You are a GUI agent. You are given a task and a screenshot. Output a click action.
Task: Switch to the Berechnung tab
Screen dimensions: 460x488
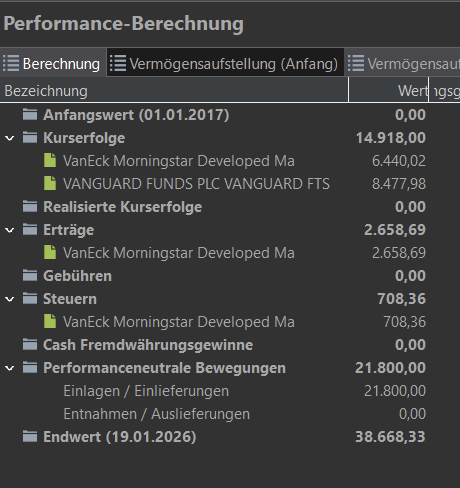[x=53, y=63]
